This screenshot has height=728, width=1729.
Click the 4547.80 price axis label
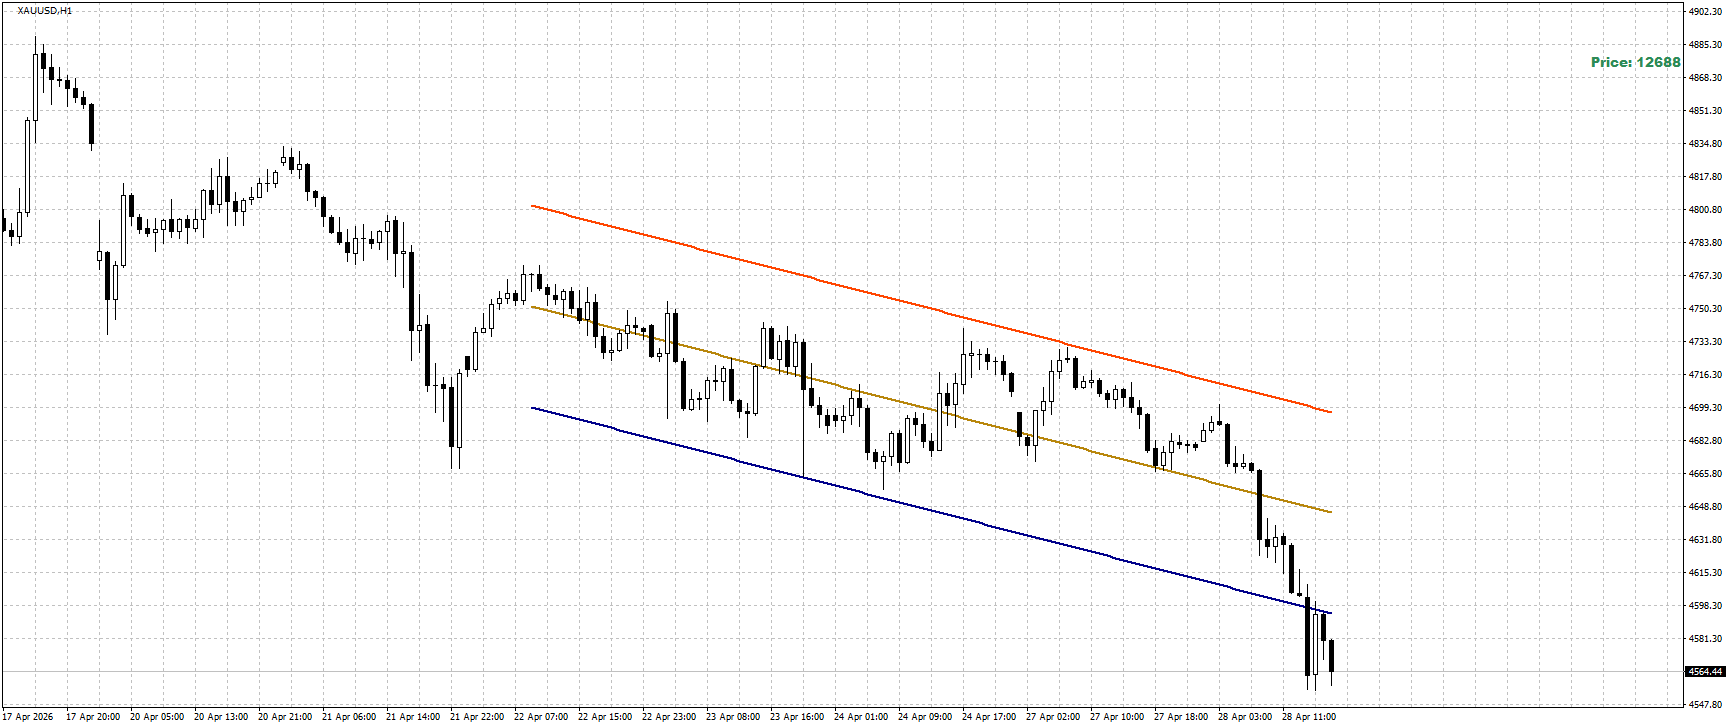click(1705, 705)
